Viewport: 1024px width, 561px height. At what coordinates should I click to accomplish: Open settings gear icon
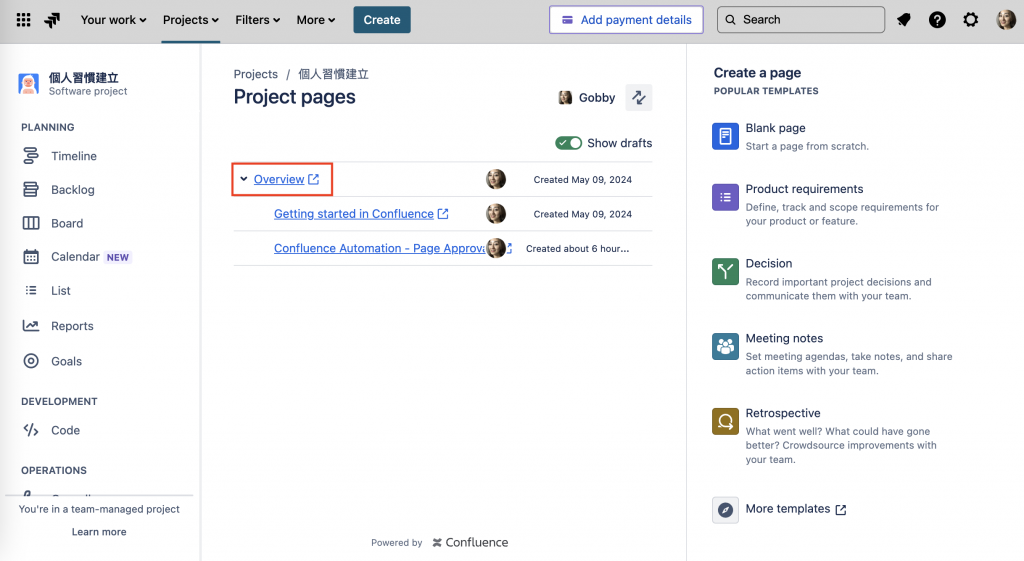click(x=971, y=20)
